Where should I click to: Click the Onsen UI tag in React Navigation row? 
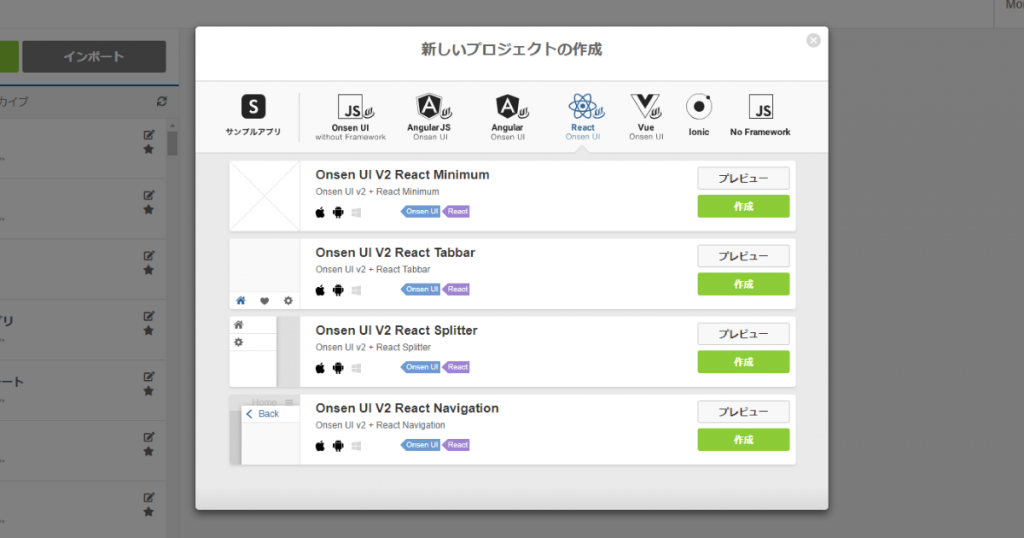click(421, 445)
